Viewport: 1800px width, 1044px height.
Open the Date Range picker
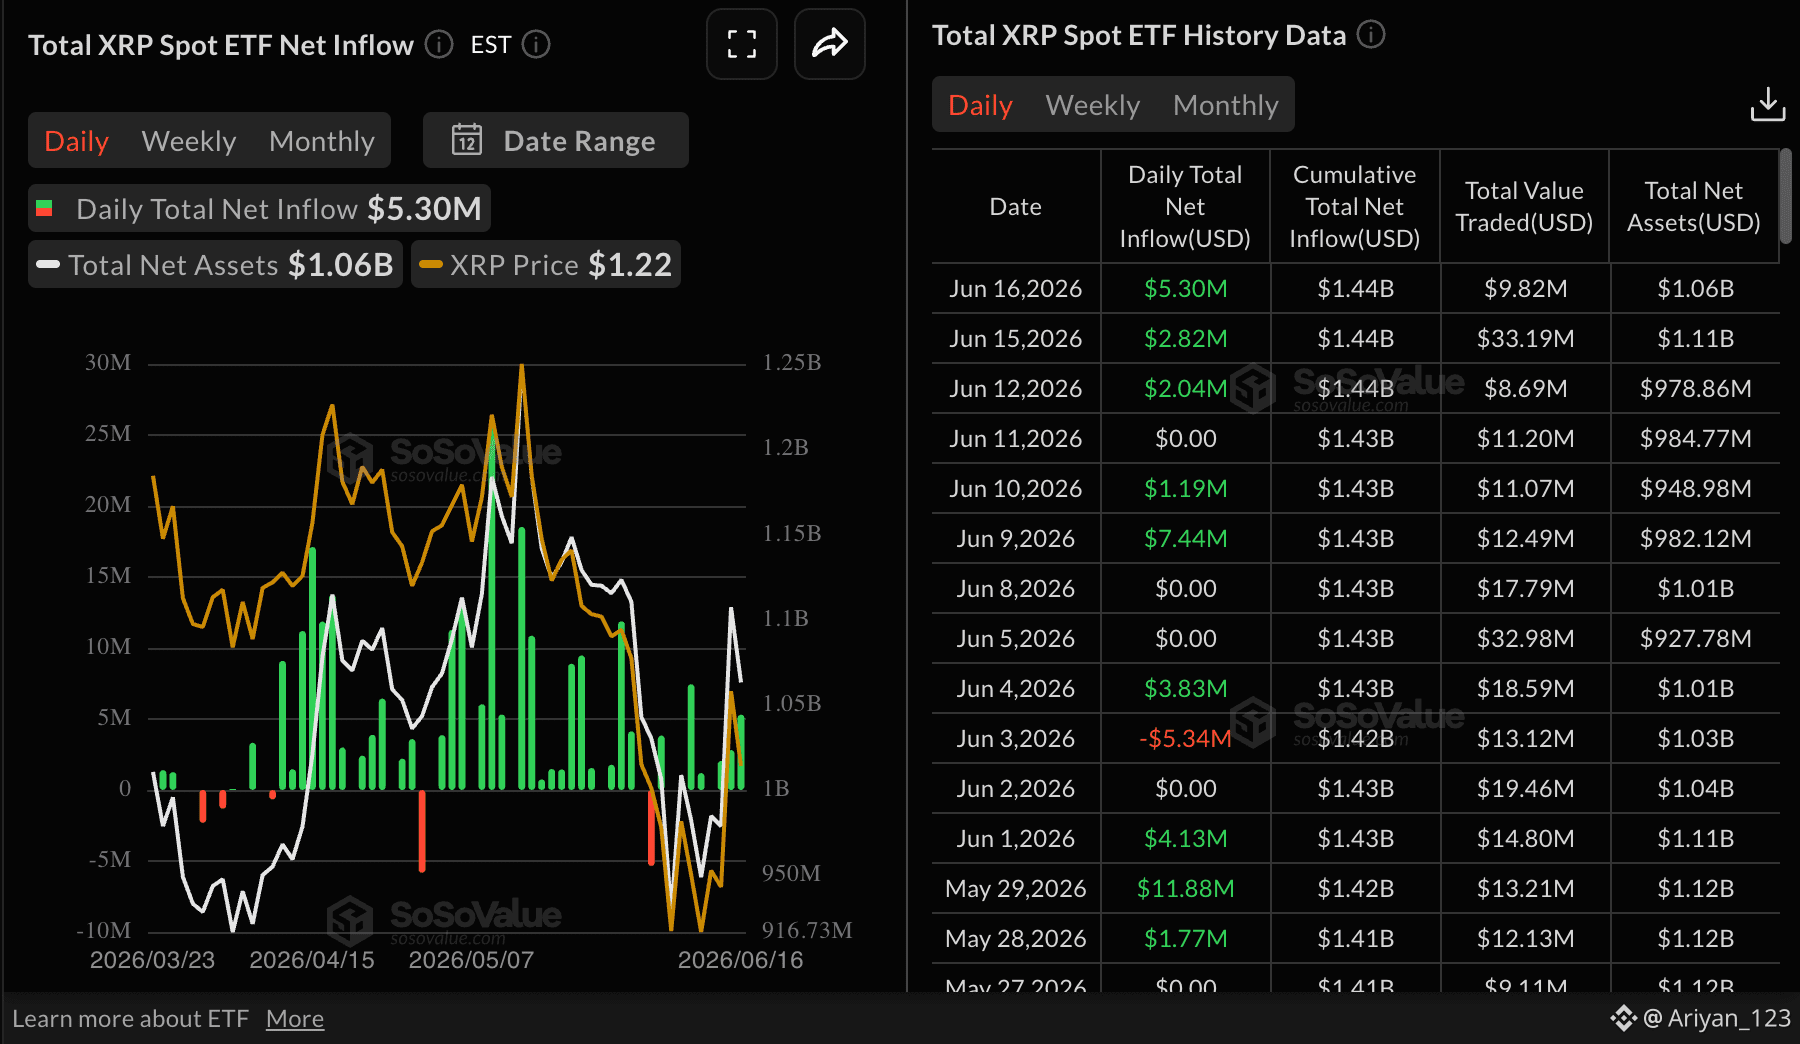(x=556, y=140)
